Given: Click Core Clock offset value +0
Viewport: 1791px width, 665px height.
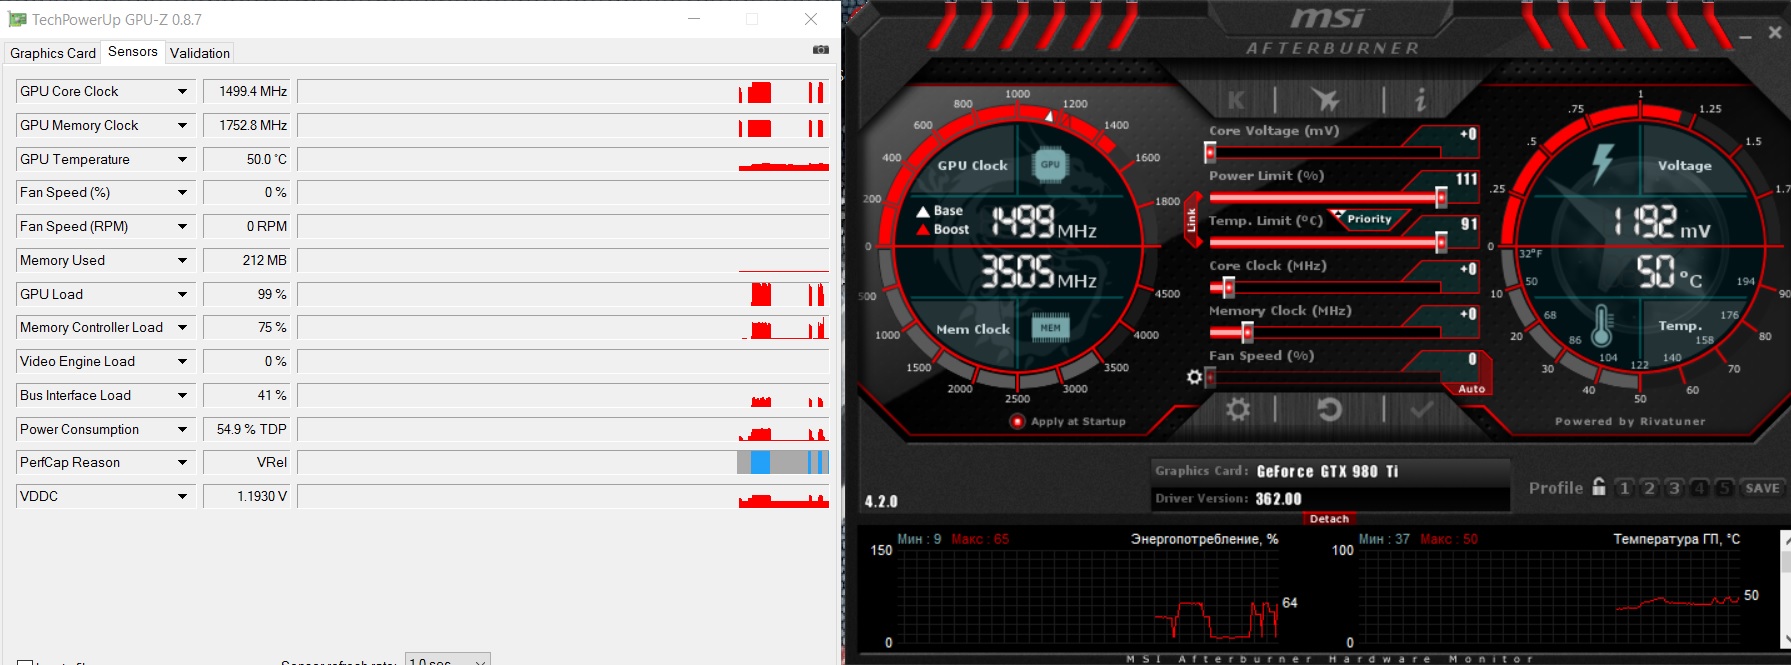Looking at the screenshot, I should tap(1468, 269).
